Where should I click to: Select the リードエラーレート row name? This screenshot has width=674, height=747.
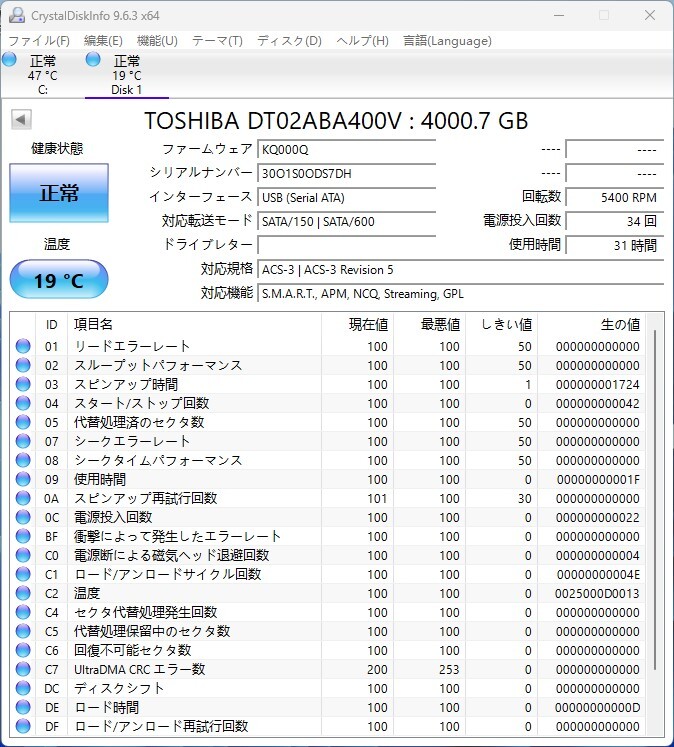[132, 346]
